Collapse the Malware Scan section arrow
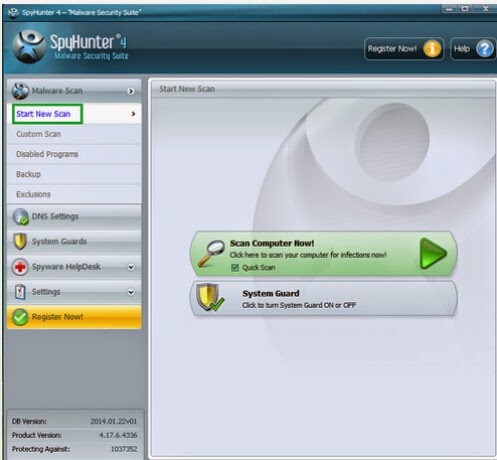This screenshot has width=497, height=460. click(131, 91)
